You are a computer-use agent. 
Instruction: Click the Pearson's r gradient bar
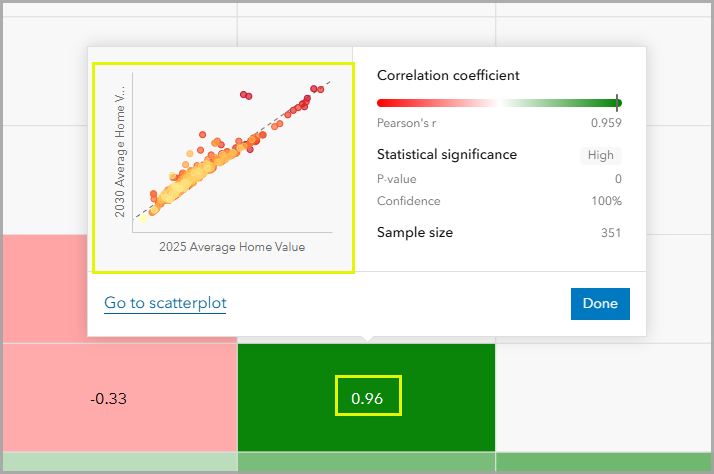(499, 103)
